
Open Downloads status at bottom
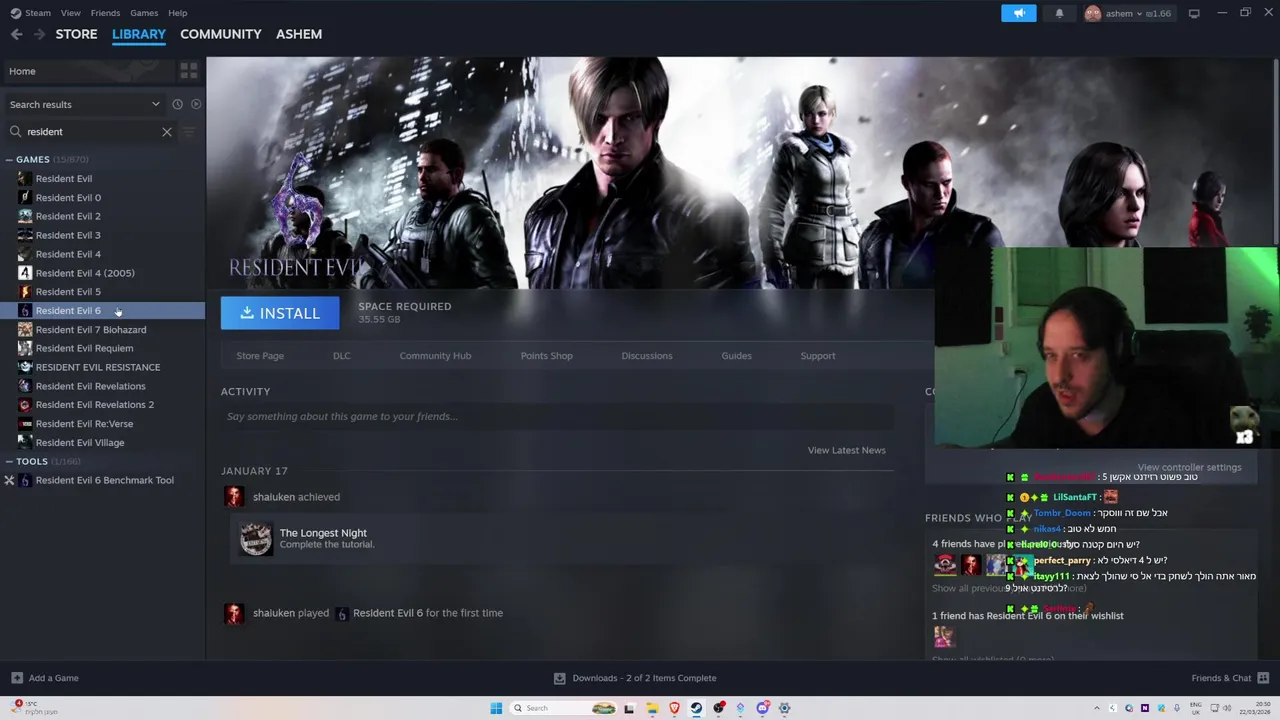coord(635,678)
